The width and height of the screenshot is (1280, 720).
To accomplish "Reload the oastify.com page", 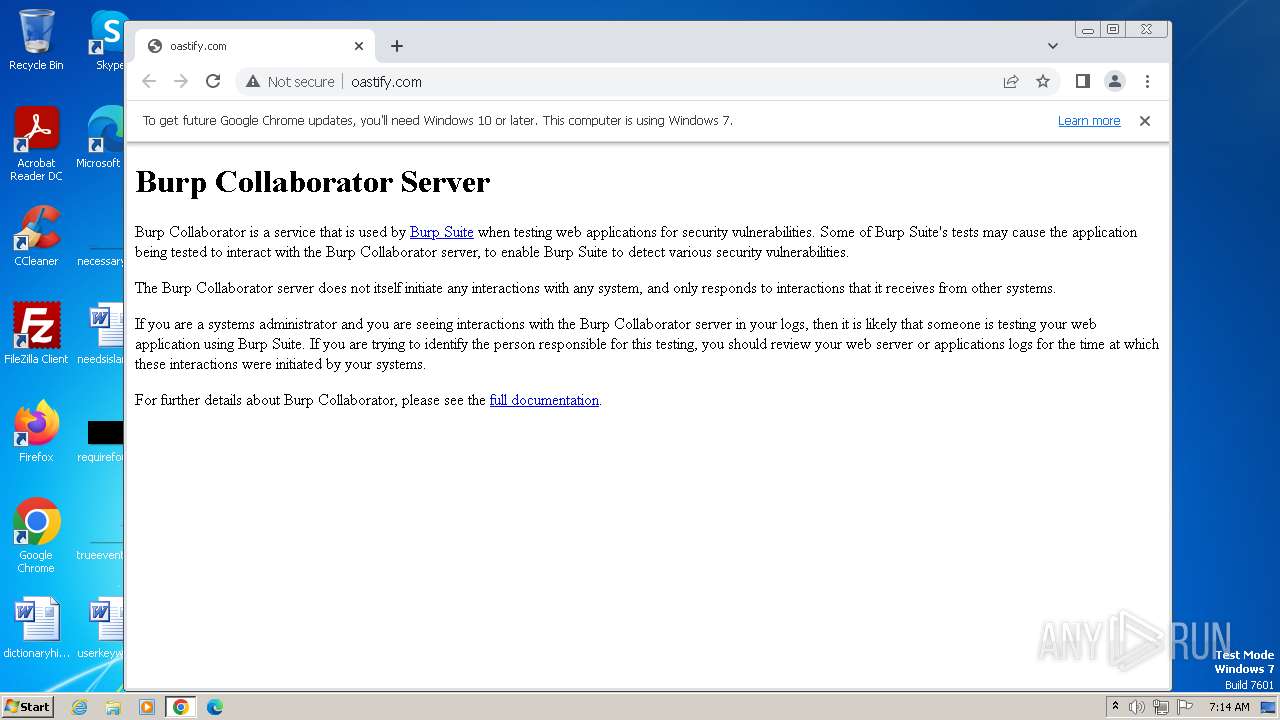I will [213, 82].
